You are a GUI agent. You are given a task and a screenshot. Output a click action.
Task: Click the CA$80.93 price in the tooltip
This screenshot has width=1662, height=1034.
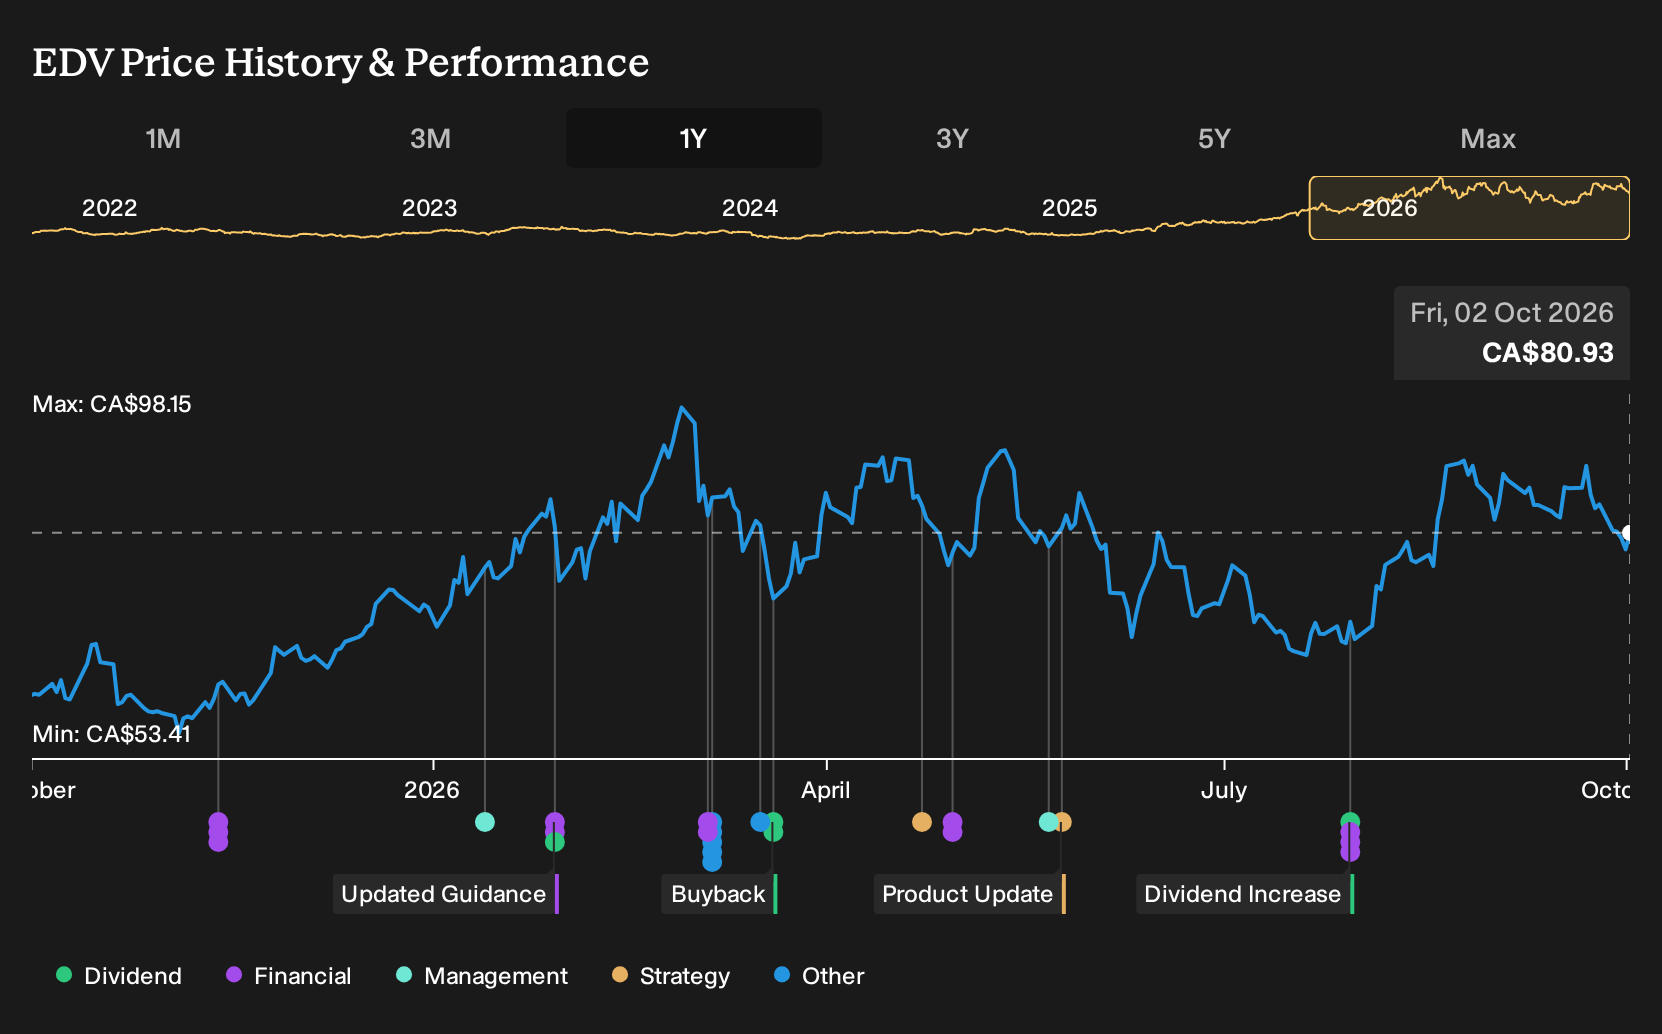pyautogui.click(x=1548, y=353)
